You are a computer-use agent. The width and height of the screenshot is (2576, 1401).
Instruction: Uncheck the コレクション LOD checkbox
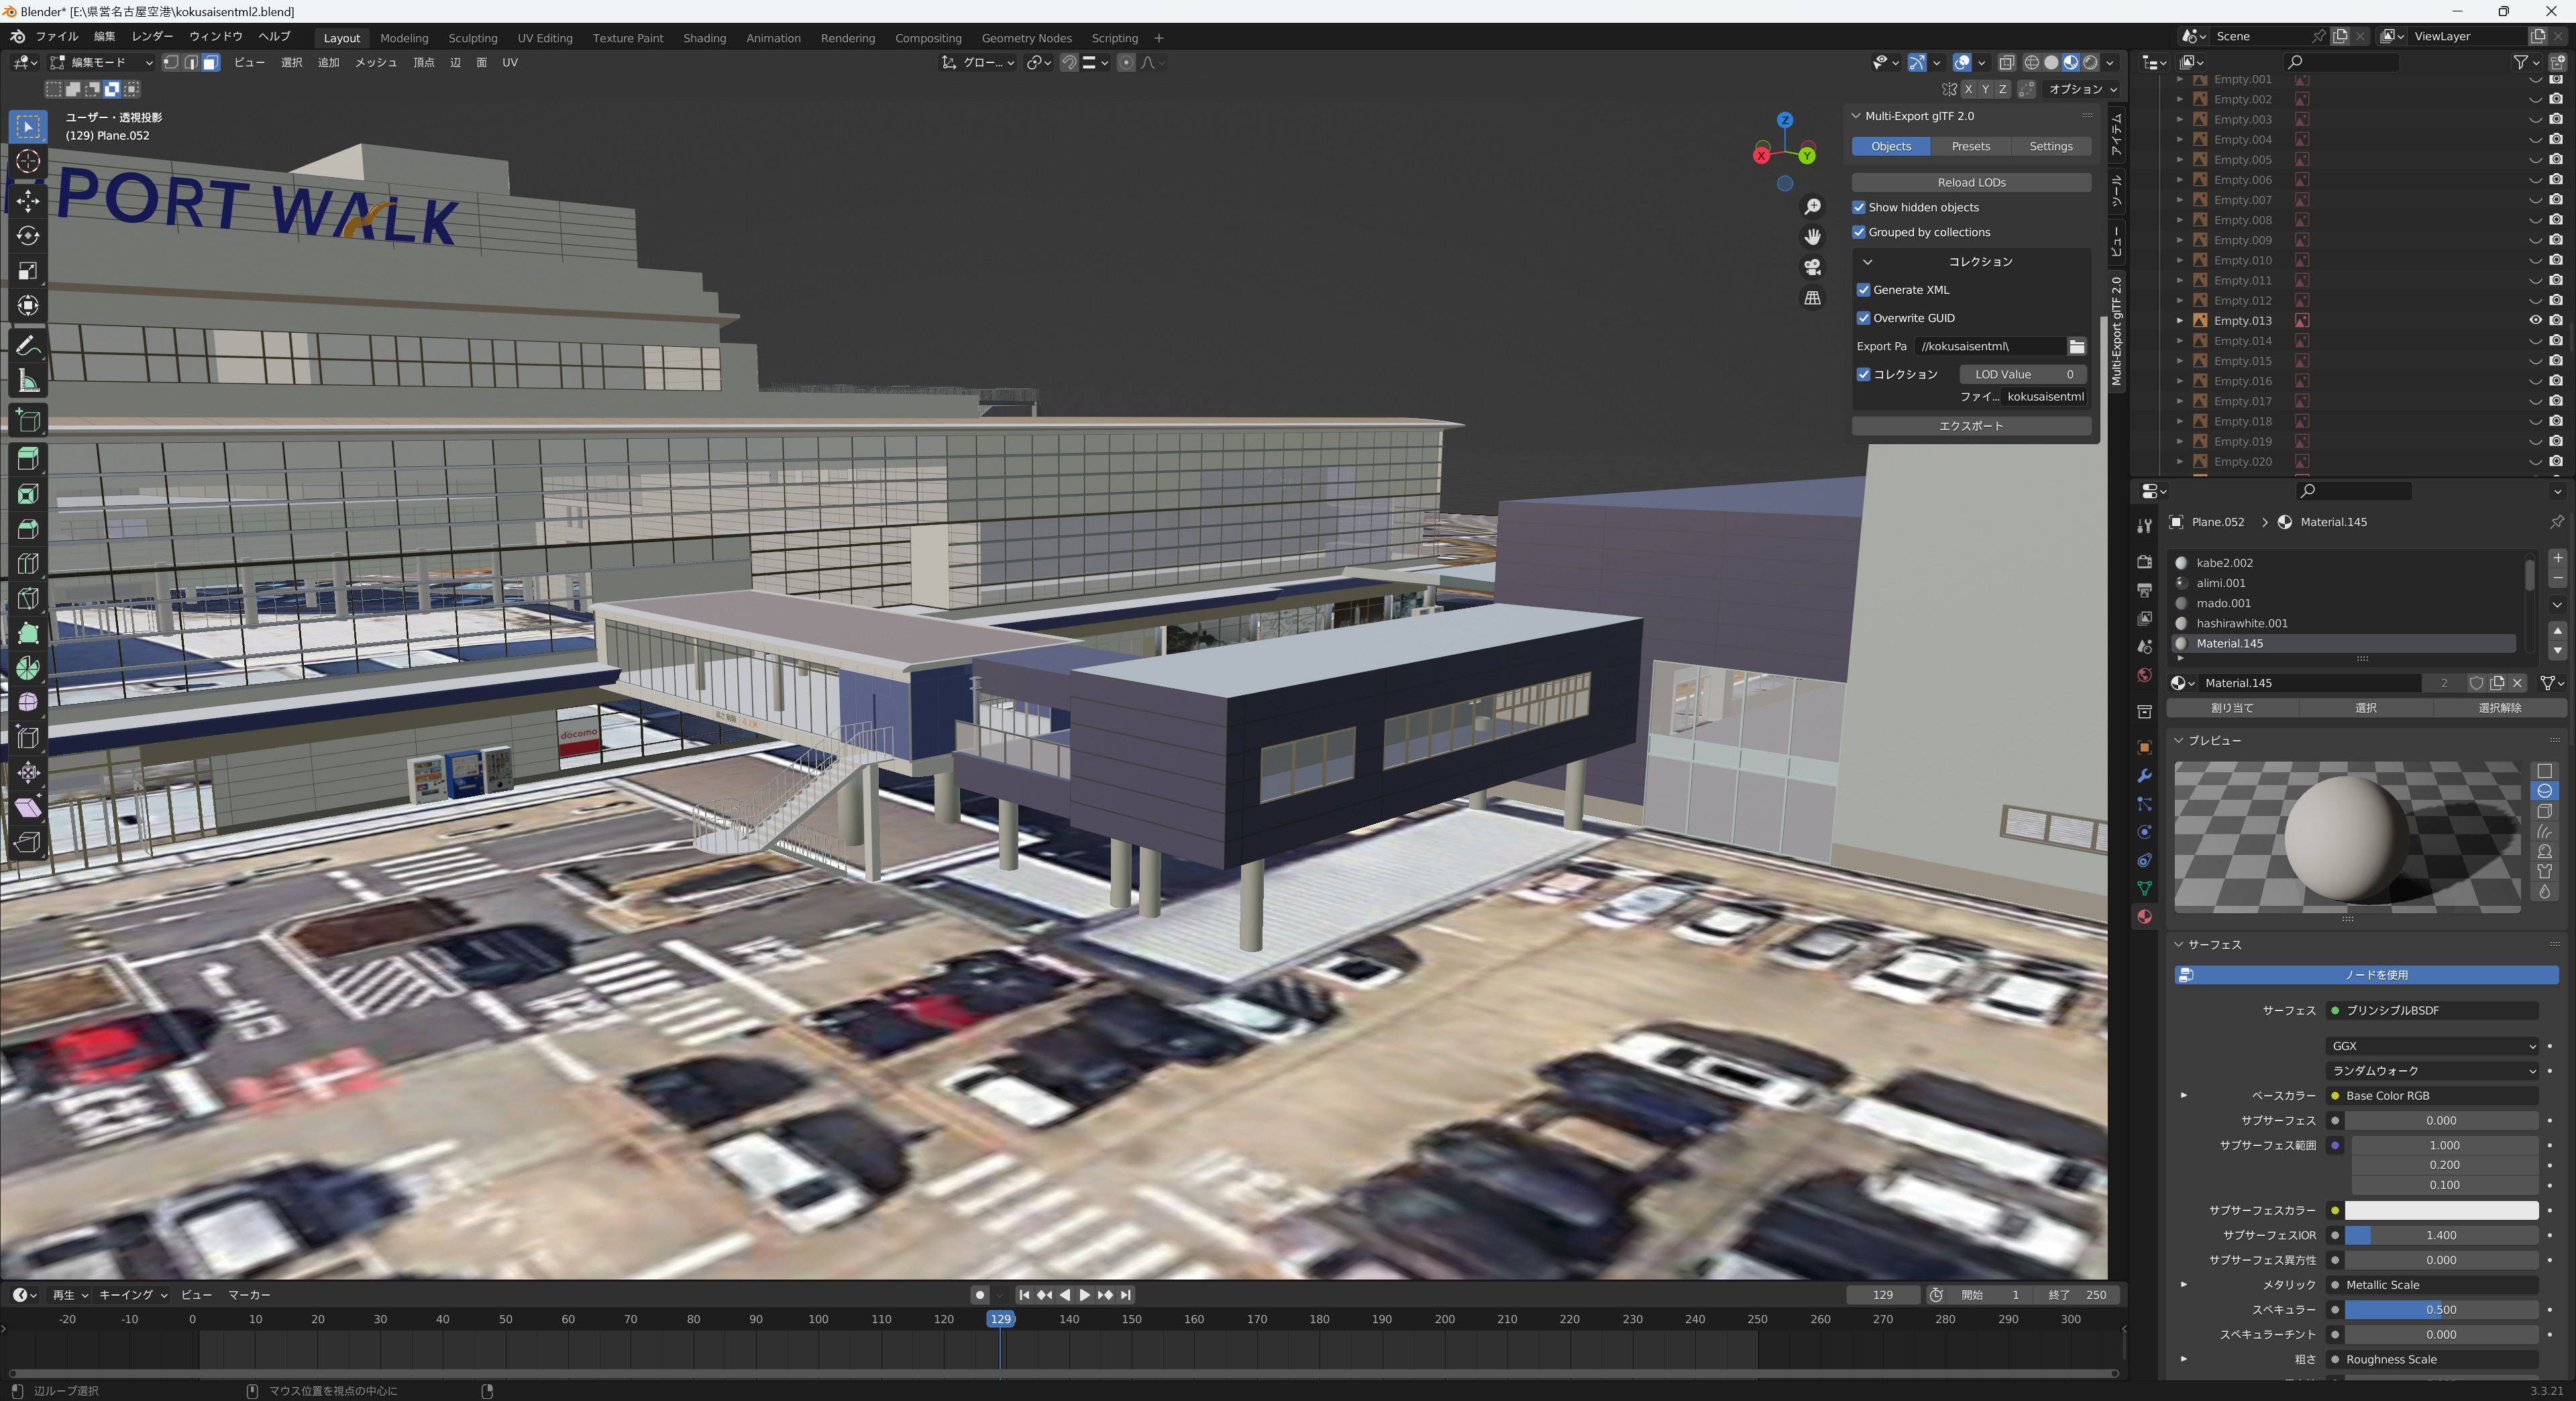pyautogui.click(x=1864, y=375)
